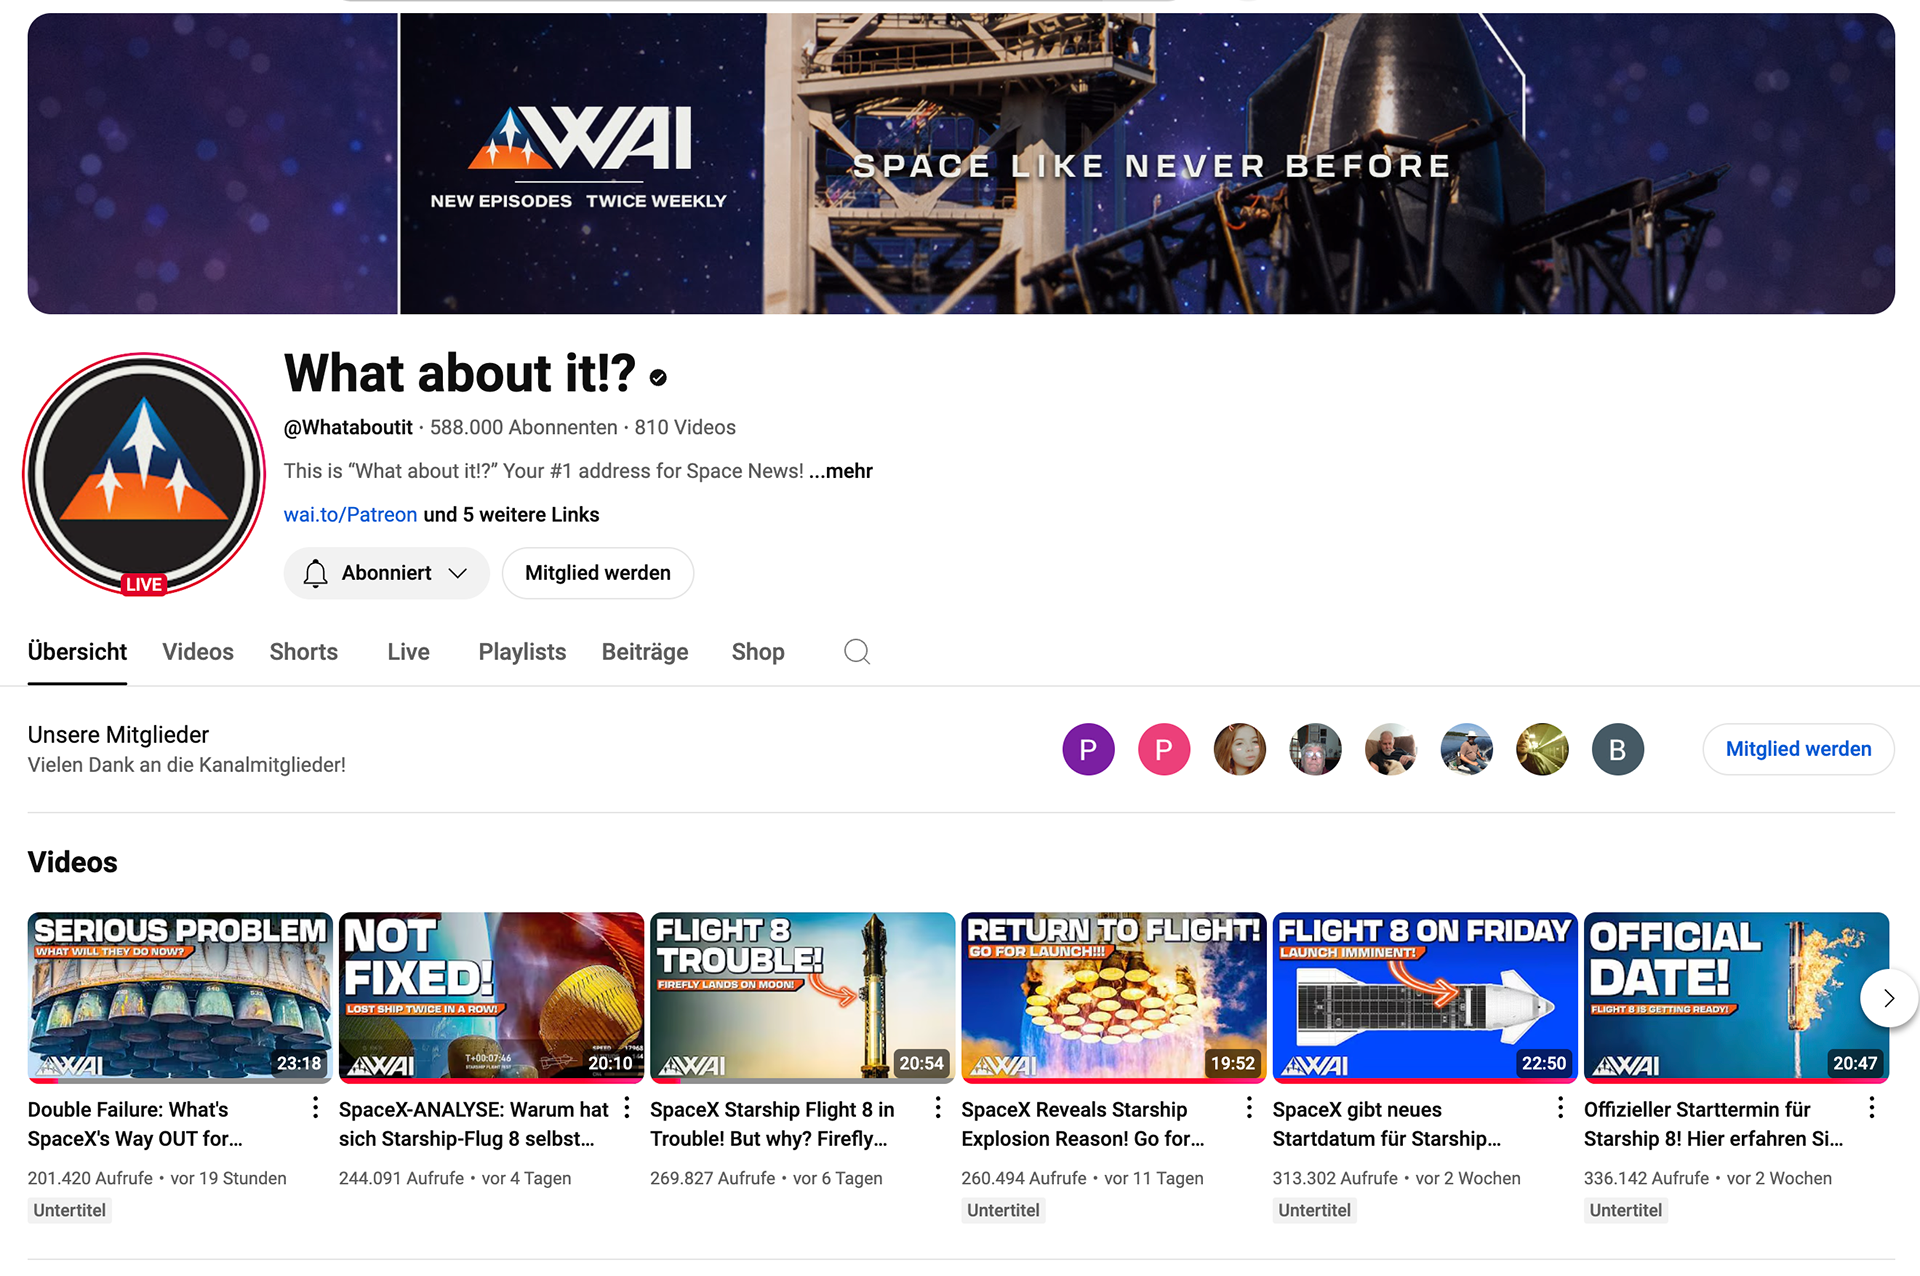The width and height of the screenshot is (1920, 1276).
Task: Expand the '5 weitere Links' list
Action: point(511,515)
